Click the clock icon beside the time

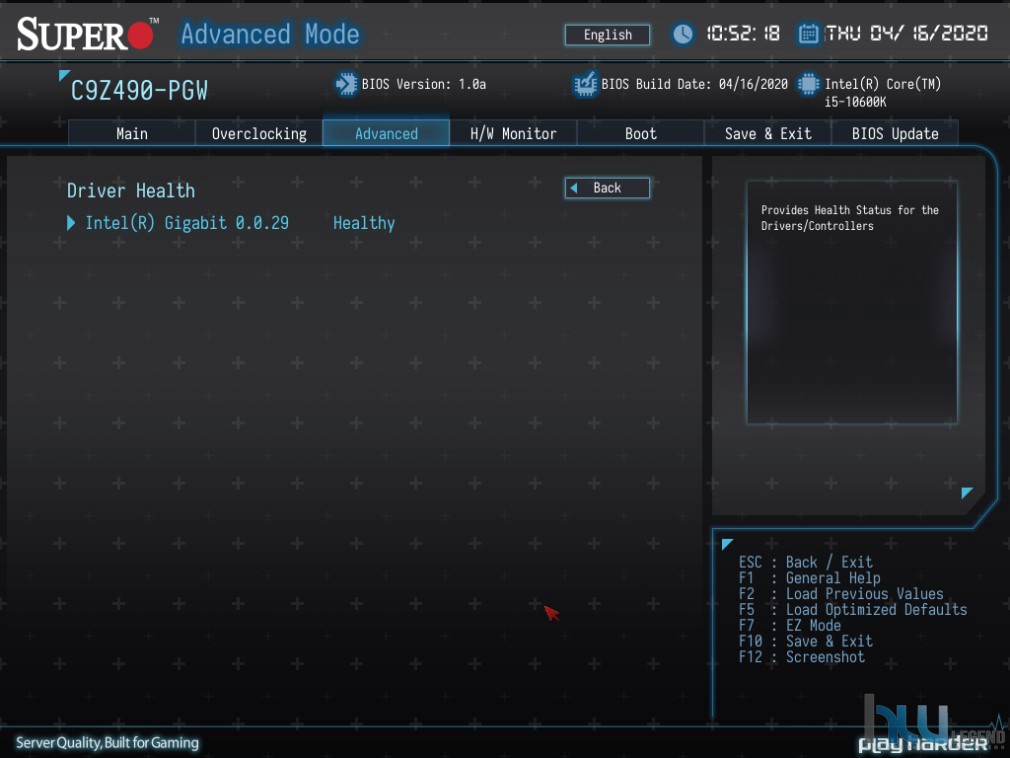[683, 33]
